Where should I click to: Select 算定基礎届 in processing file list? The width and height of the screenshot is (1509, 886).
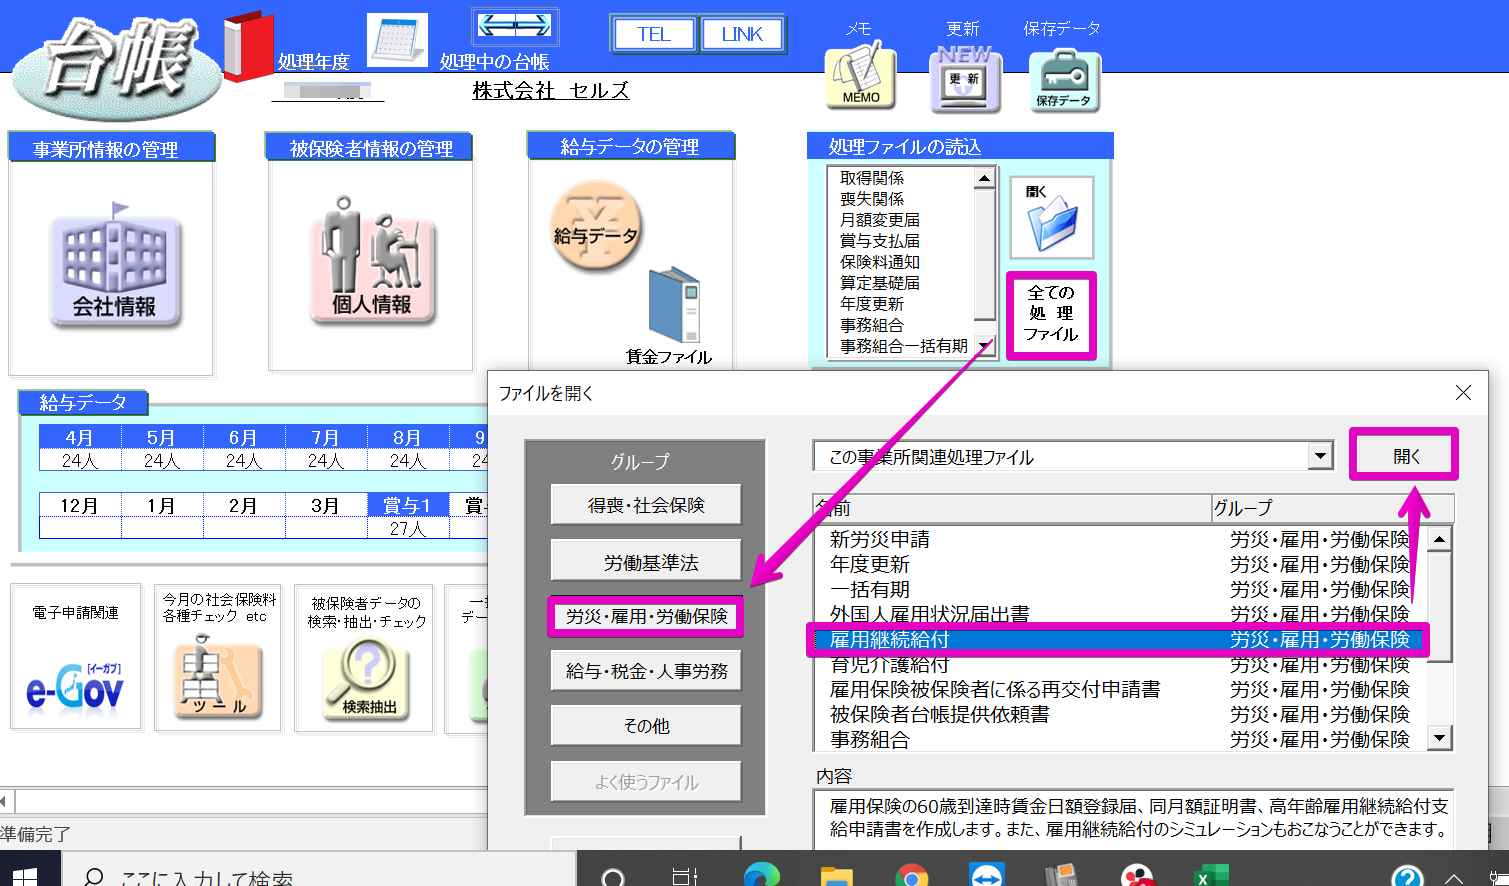click(x=879, y=282)
